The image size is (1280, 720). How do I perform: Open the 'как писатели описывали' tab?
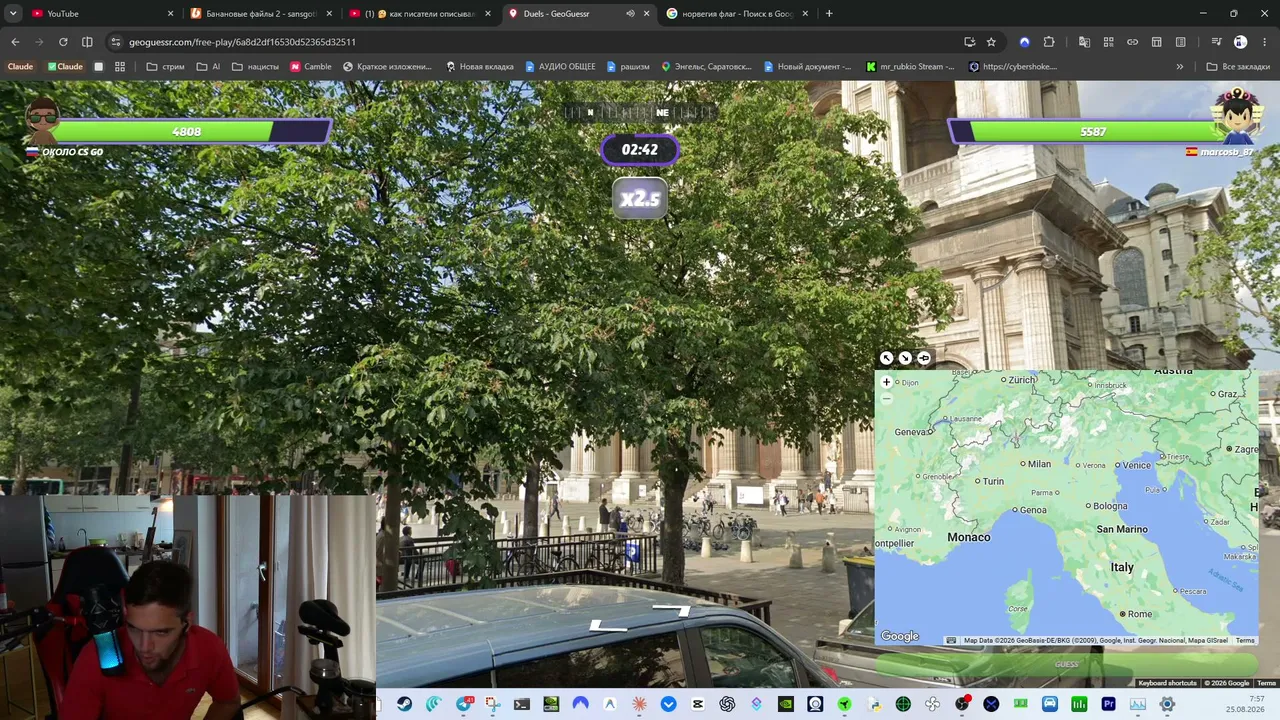tap(421, 14)
